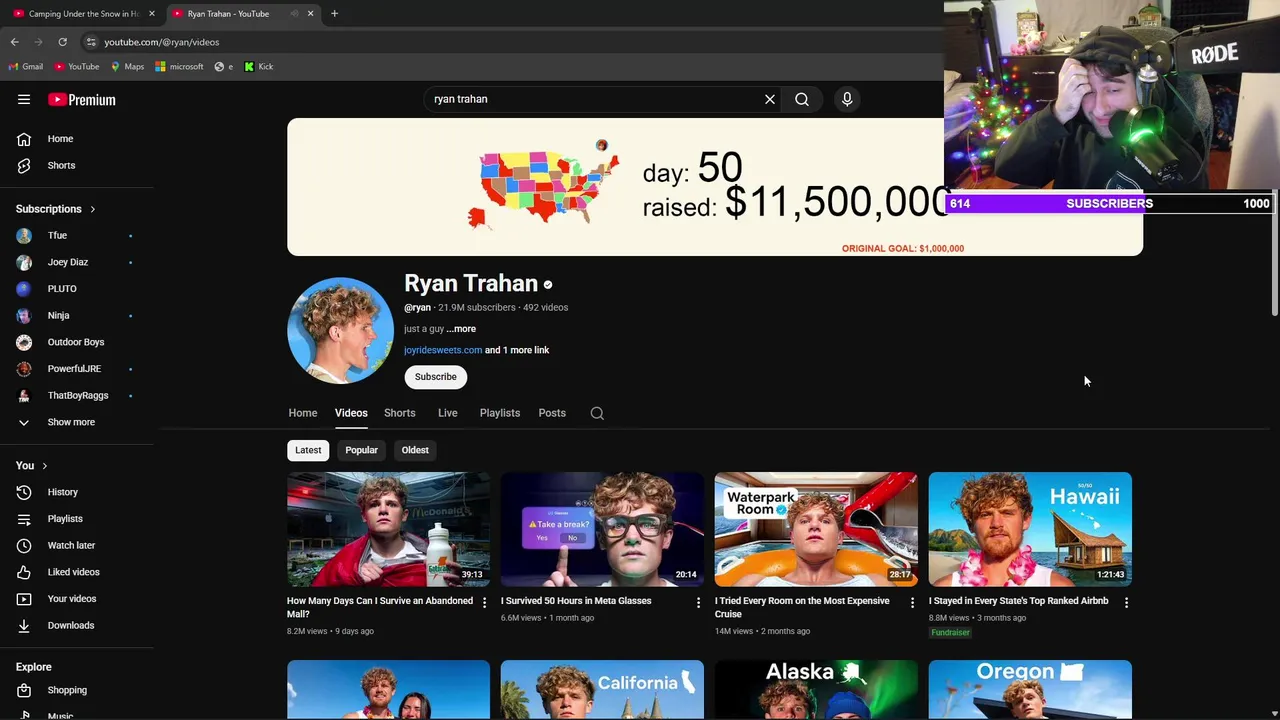Open the Maps bookmark

point(127,66)
